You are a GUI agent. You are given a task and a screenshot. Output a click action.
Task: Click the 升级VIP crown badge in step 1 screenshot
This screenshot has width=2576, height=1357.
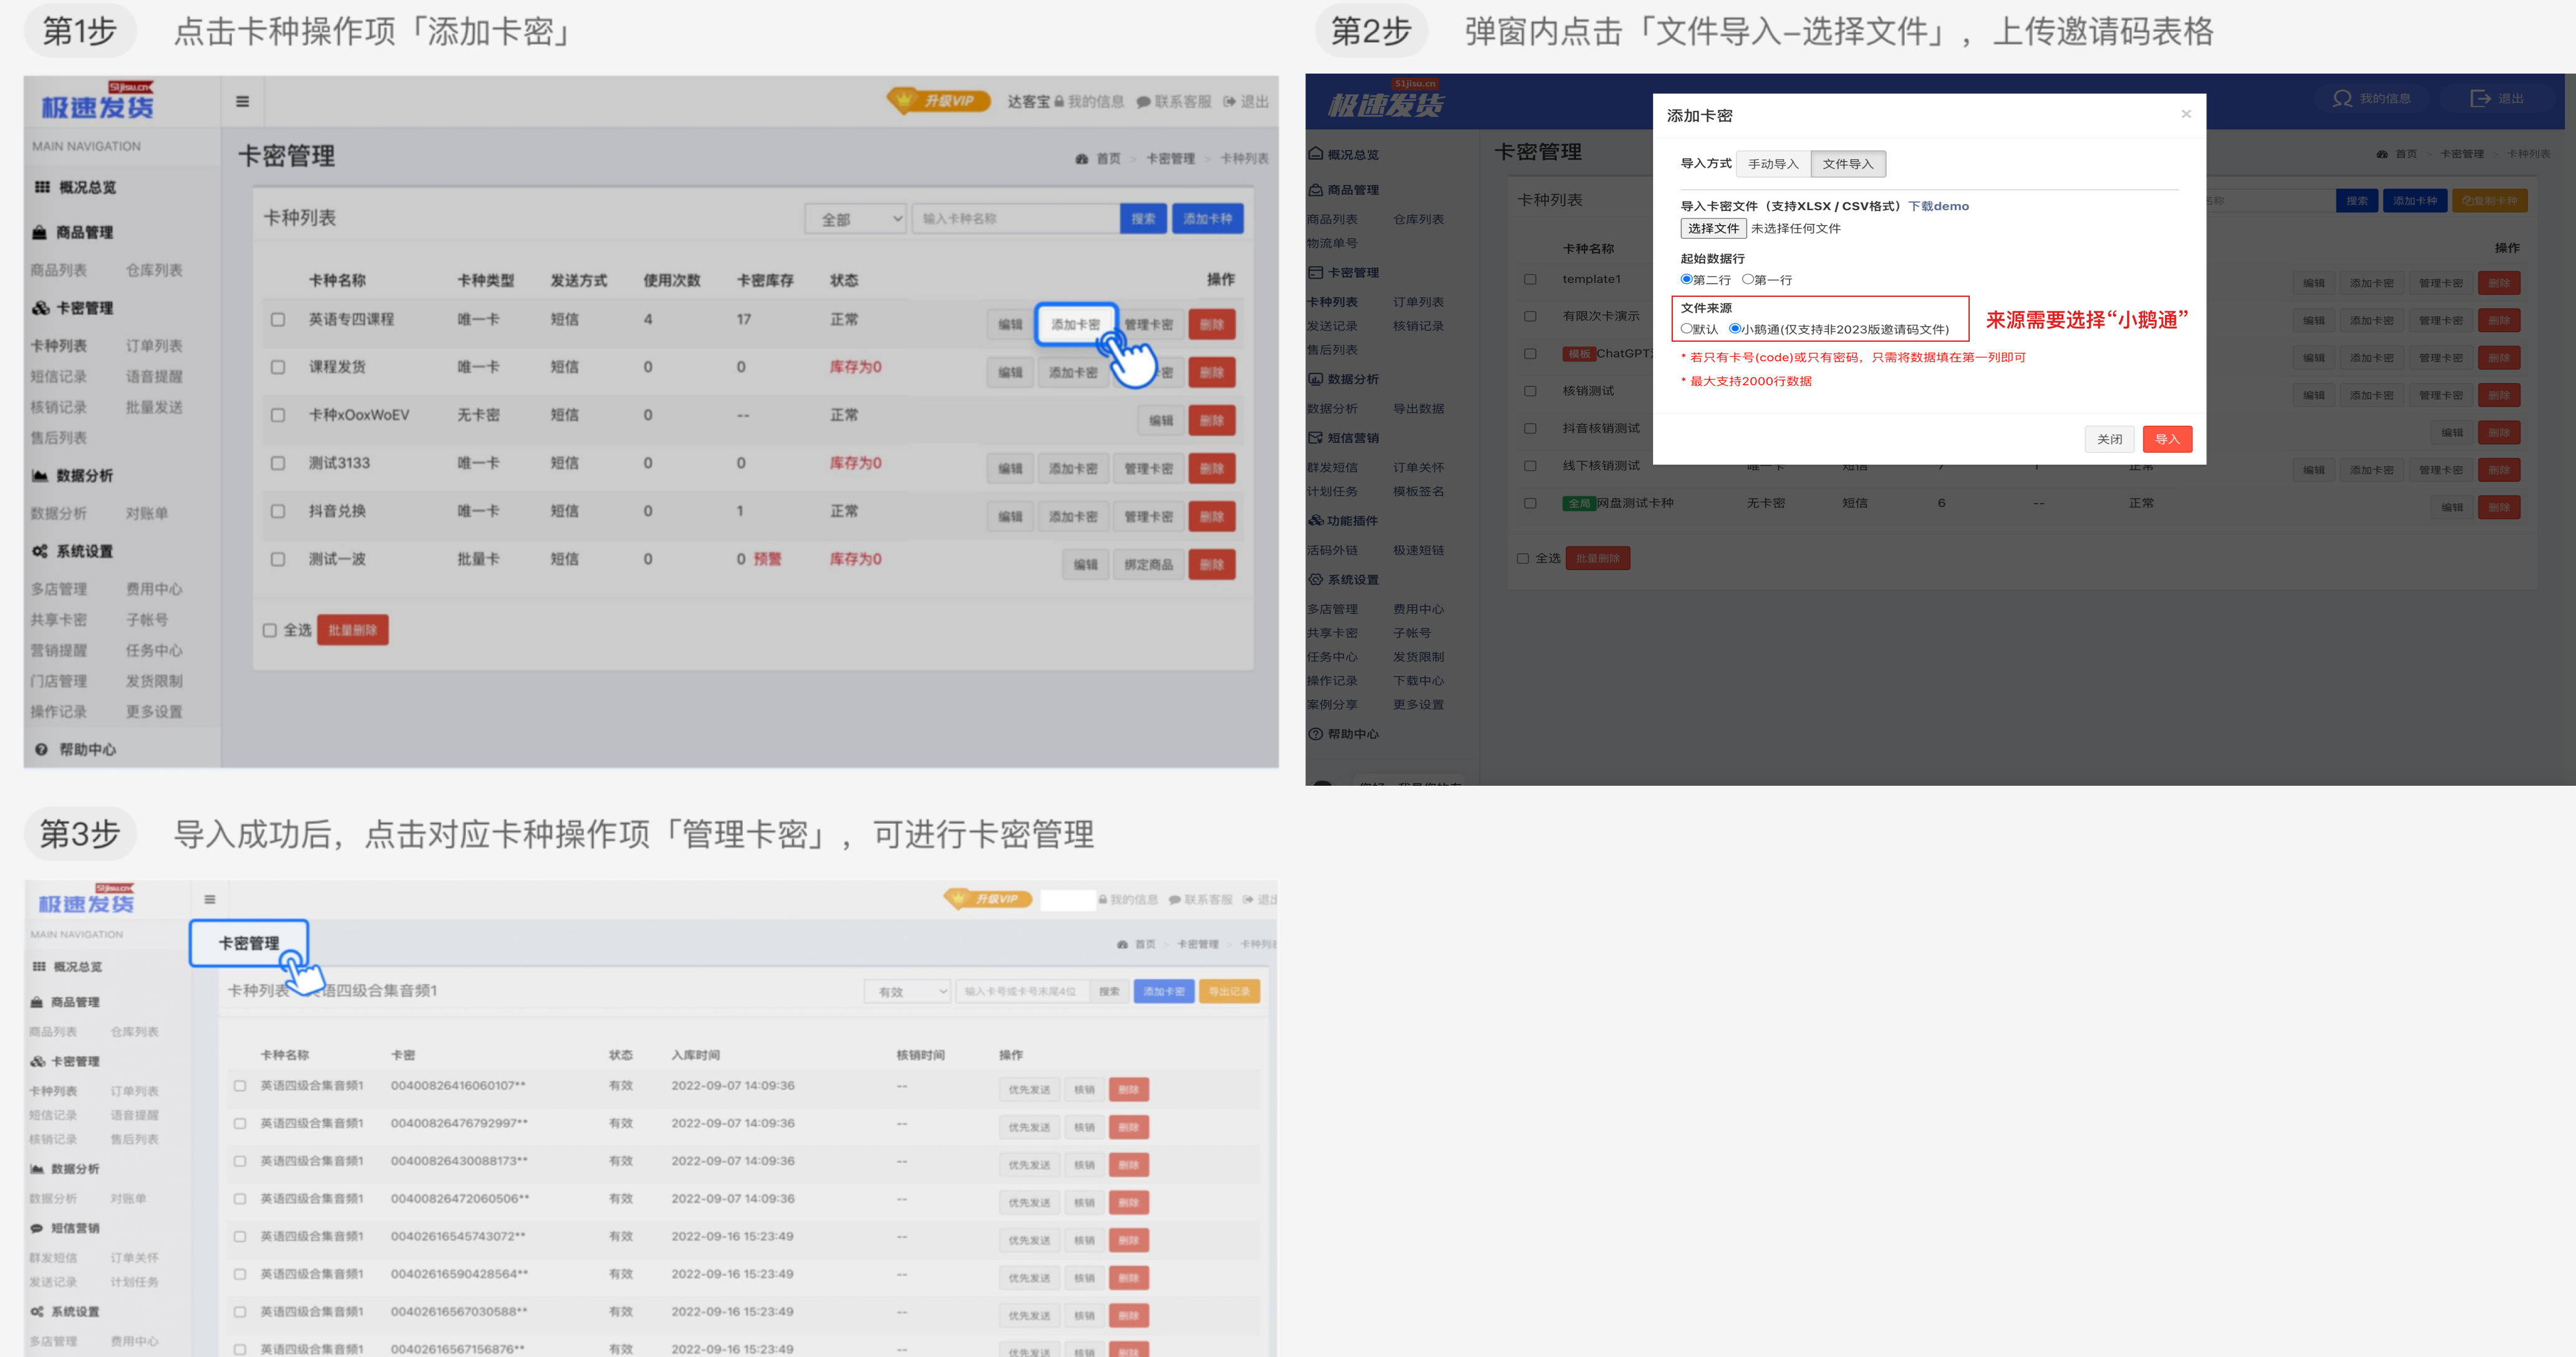[938, 100]
